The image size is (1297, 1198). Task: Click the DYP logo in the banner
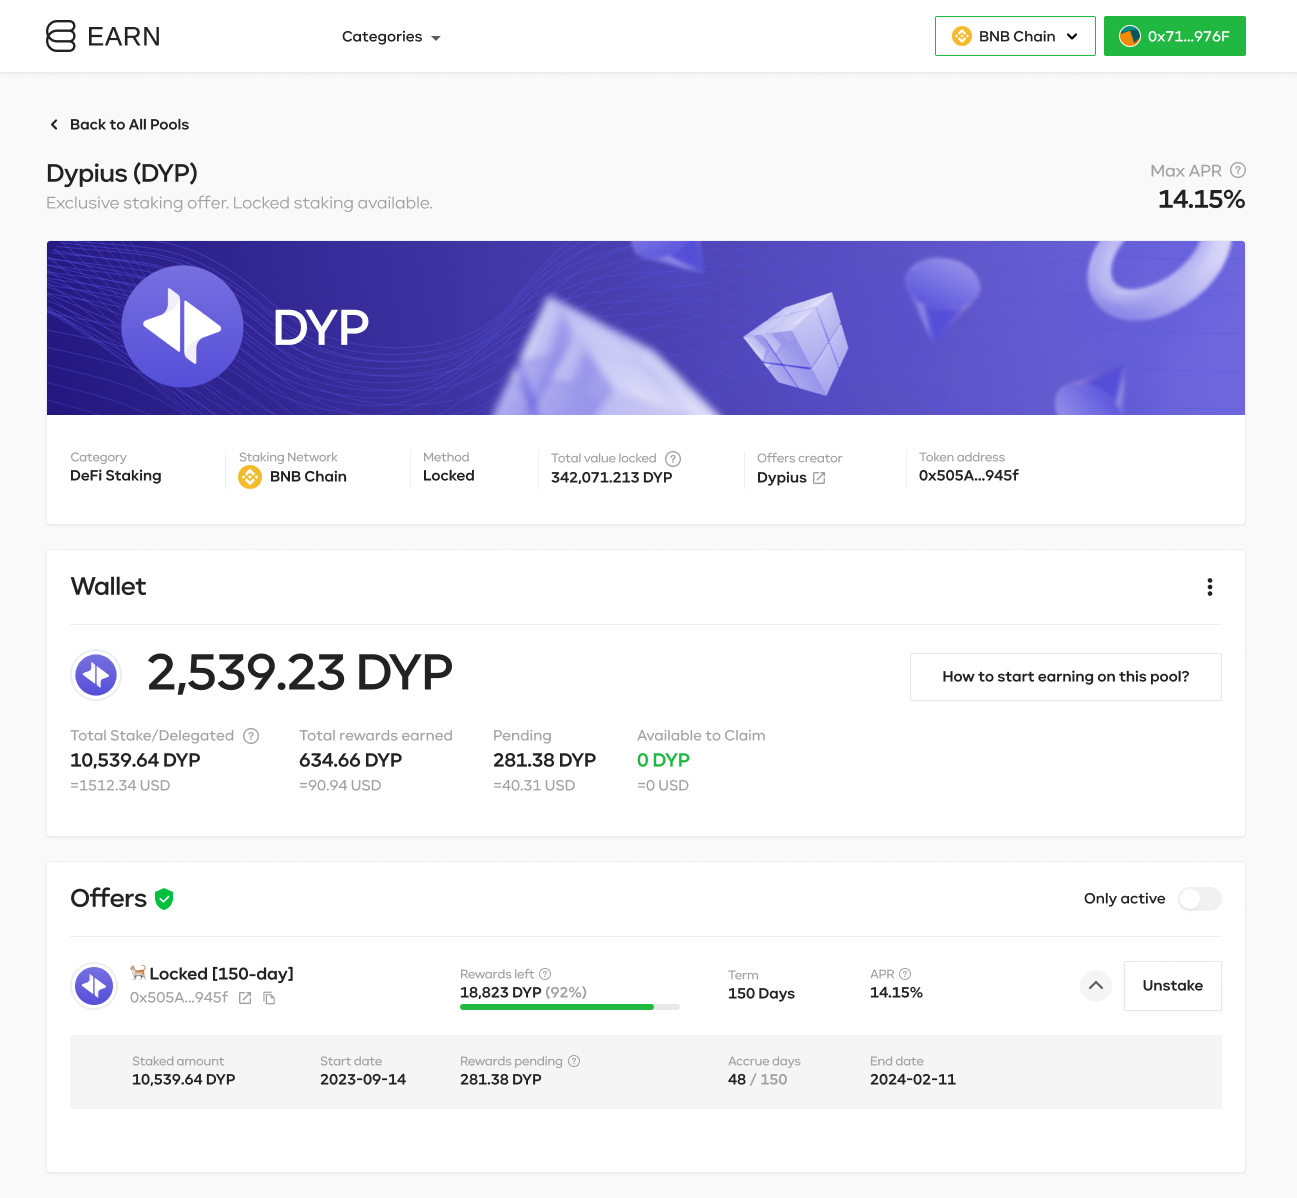click(x=182, y=326)
